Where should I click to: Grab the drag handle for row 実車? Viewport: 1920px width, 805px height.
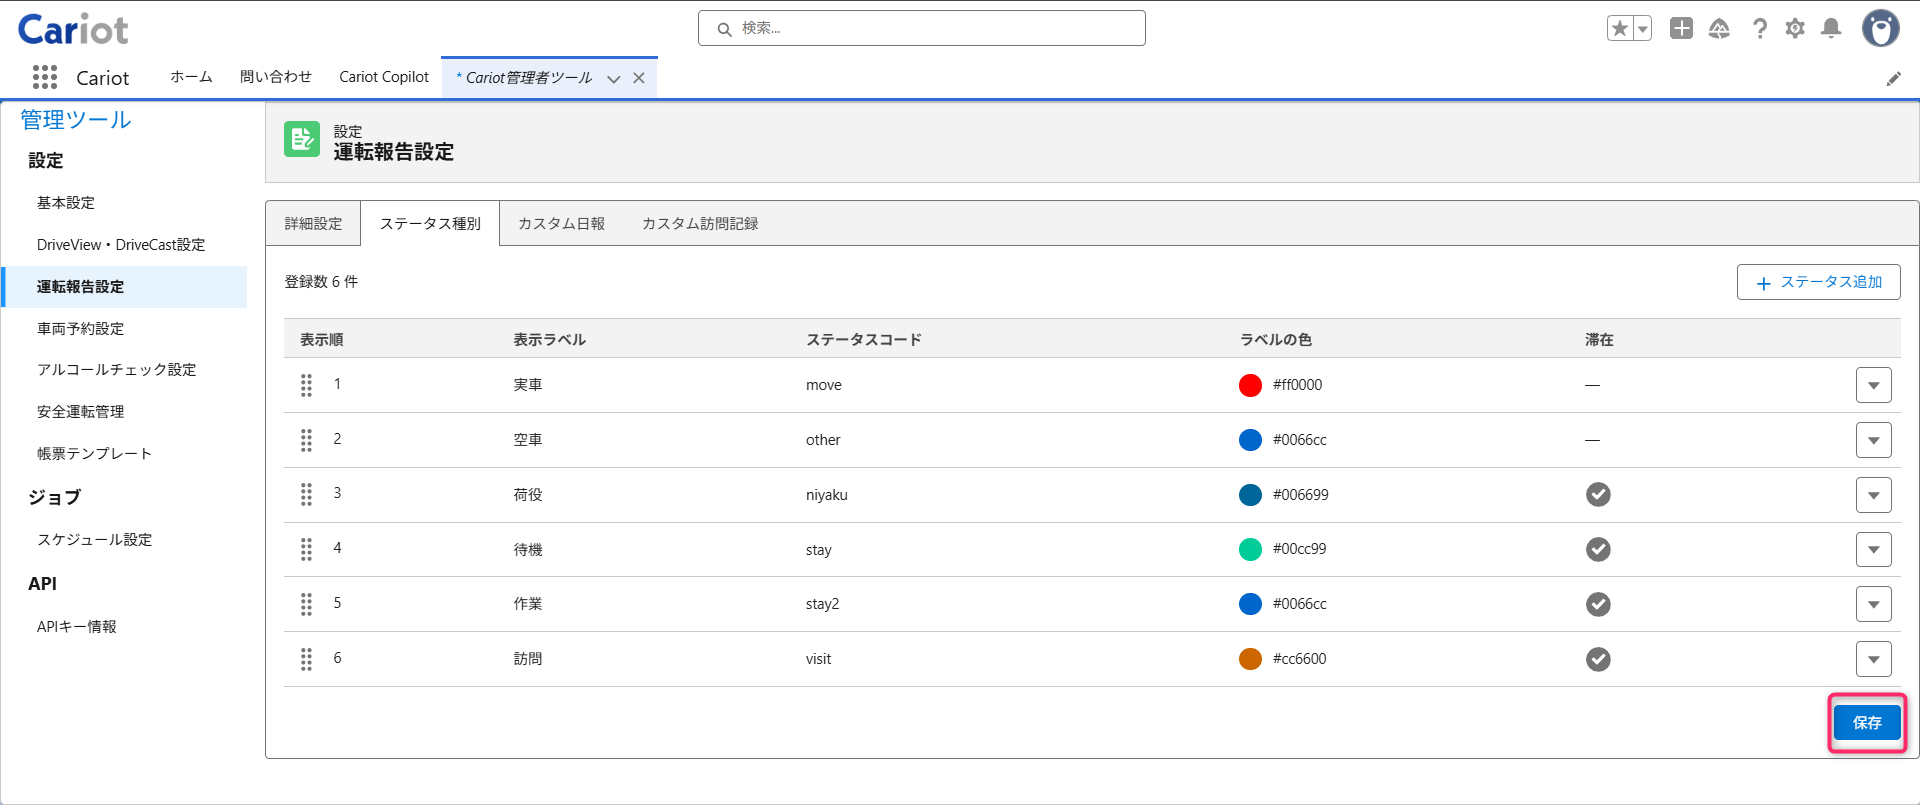pos(306,385)
